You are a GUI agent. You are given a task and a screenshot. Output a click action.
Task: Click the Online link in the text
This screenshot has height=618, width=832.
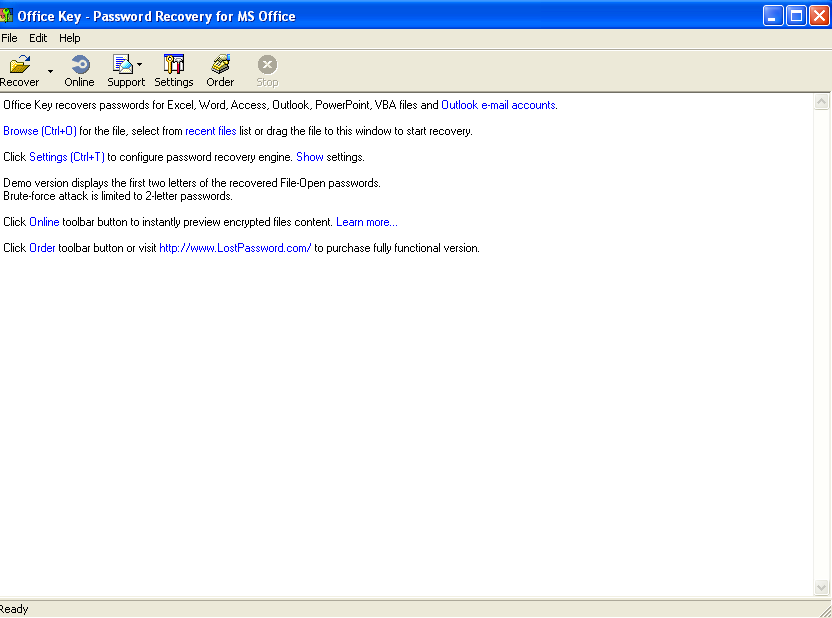pyautogui.click(x=44, y=222)
